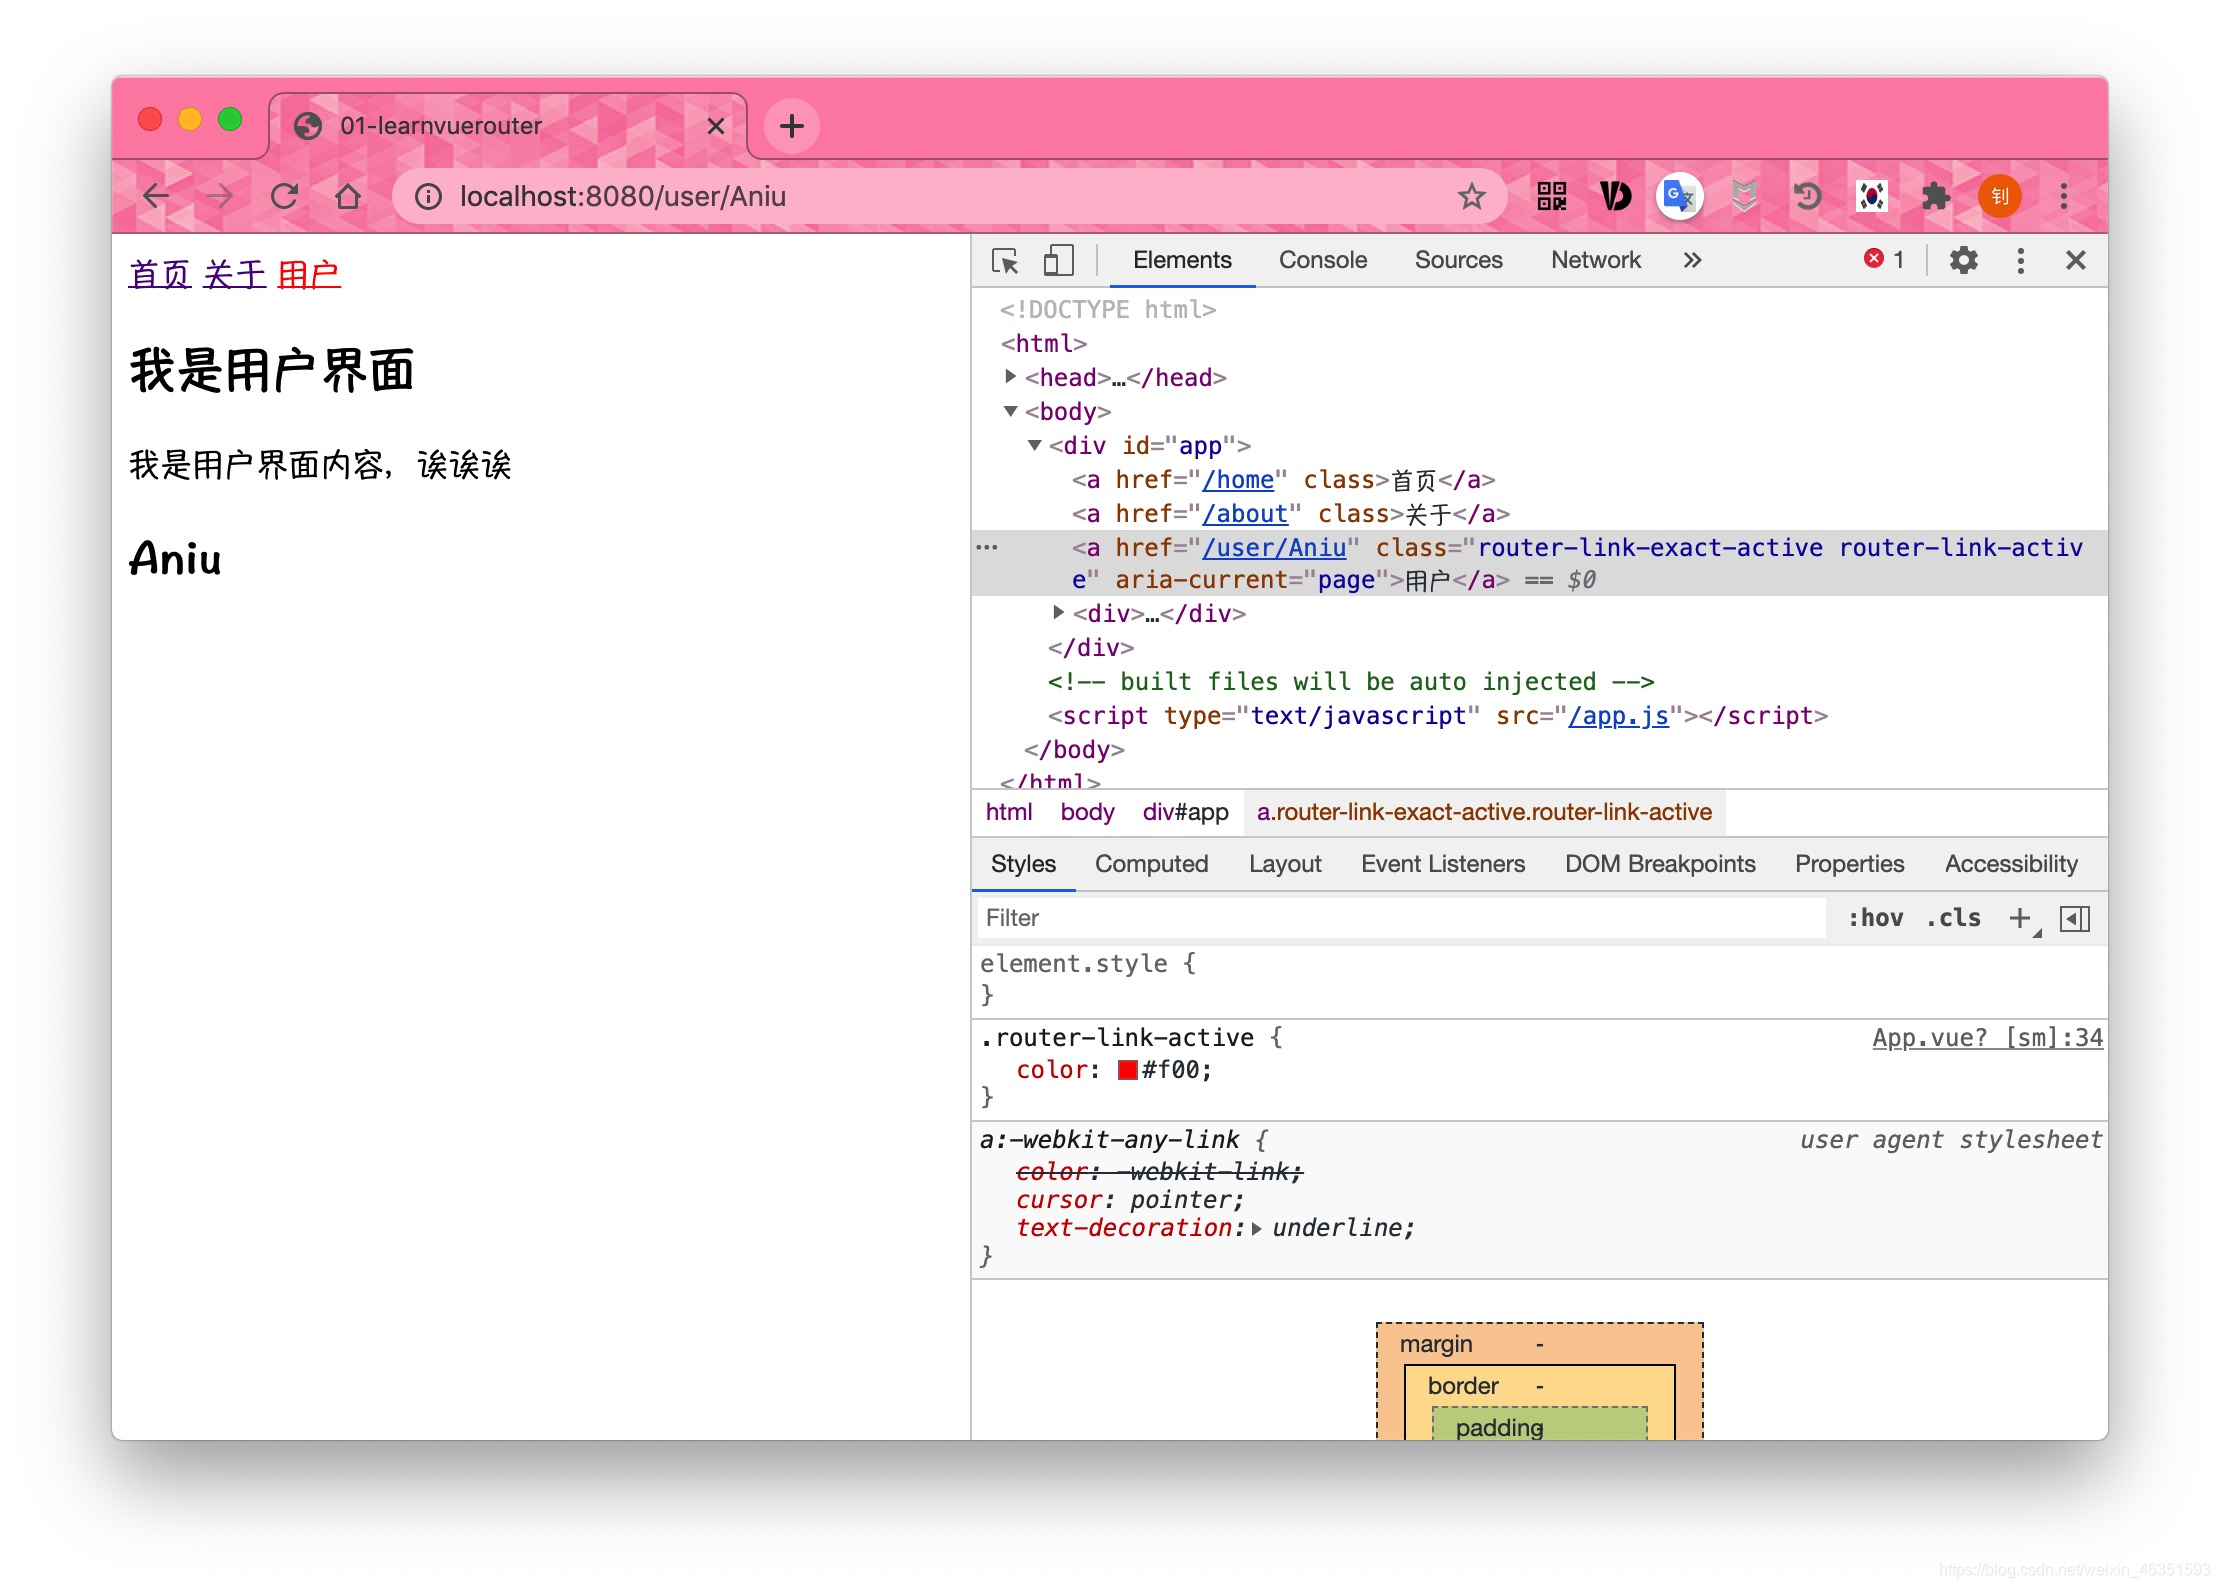2220x1588 pixels.
Task: Click the browser back arrow
Action: [156, 196]
